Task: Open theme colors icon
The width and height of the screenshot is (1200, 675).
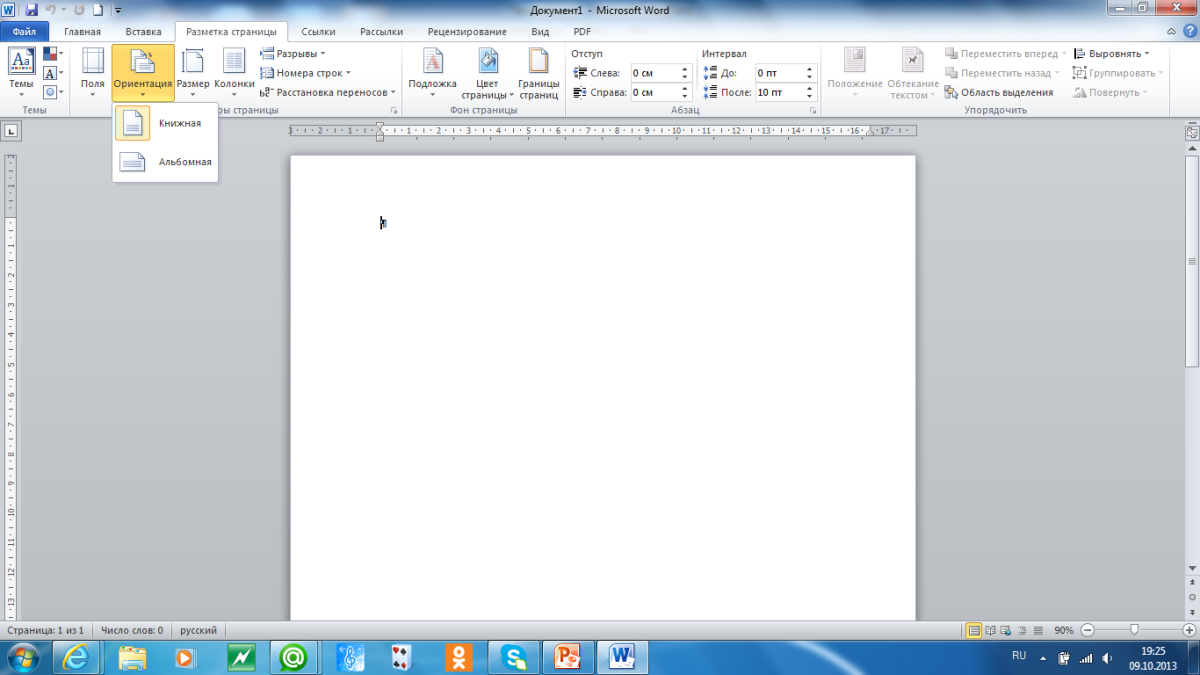Action: 53,54
